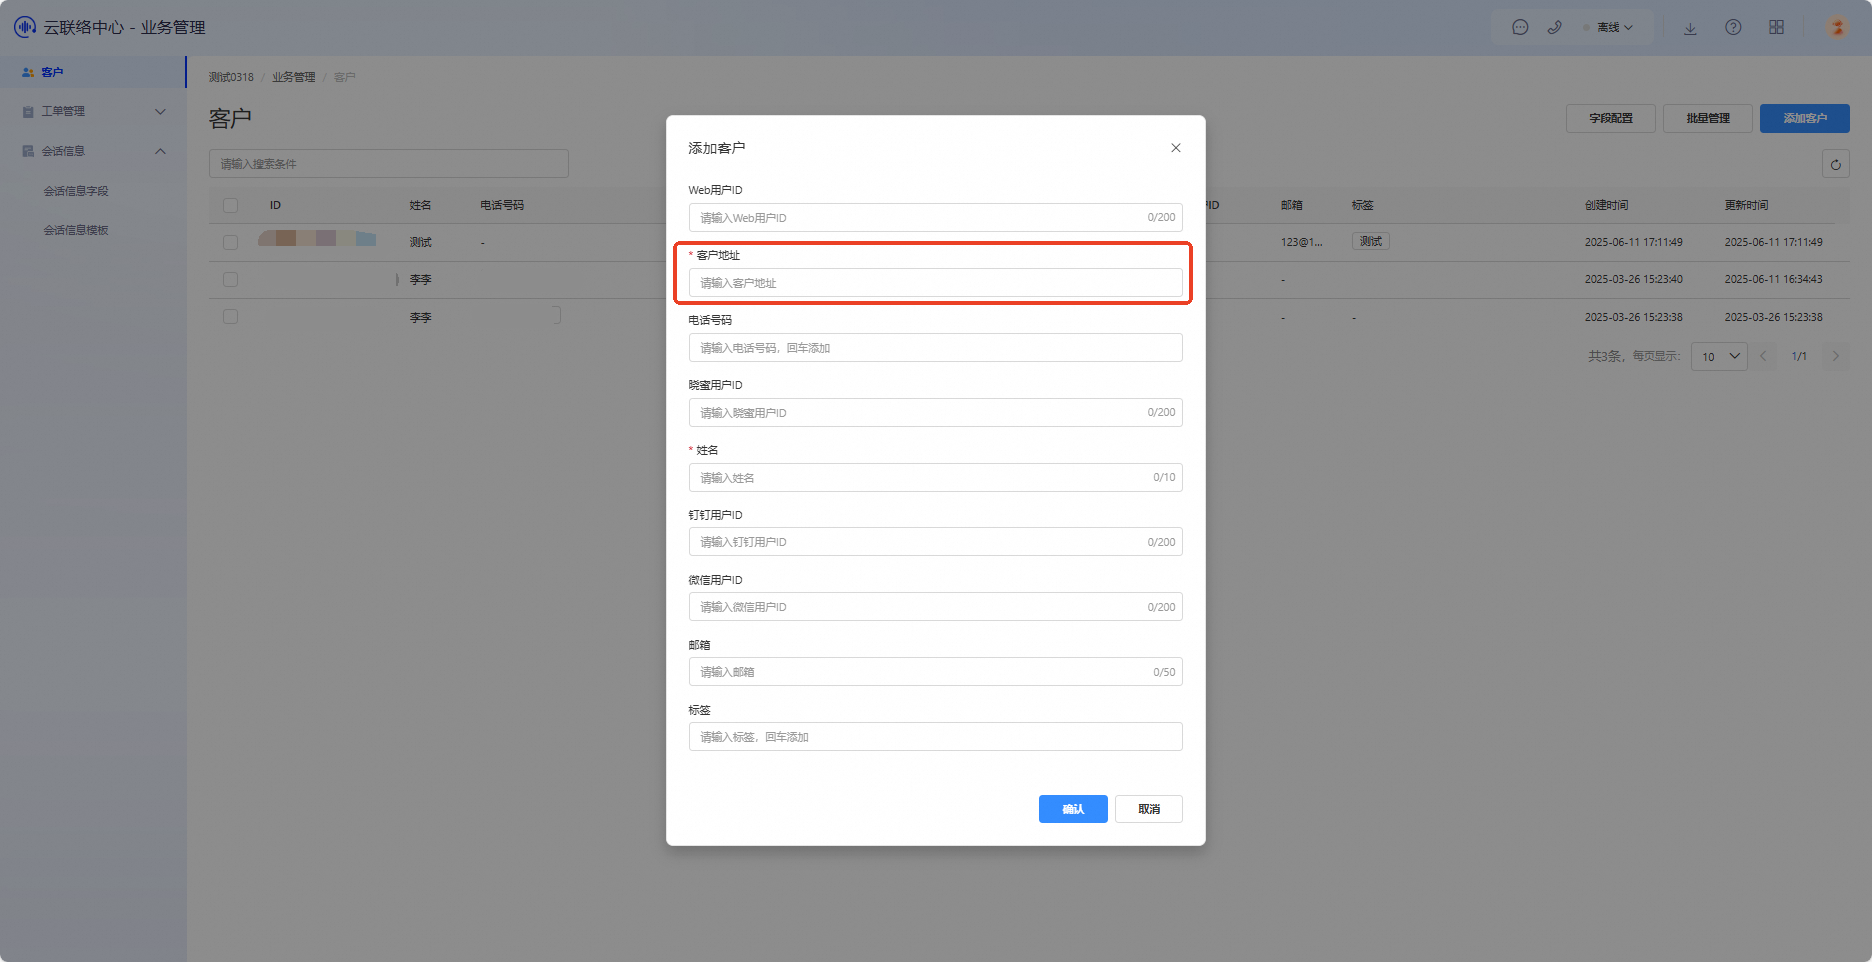Close the 添加客户 dialog with the X
Viewport: 1872px width, 962px height.
(x=1176, y=148)
